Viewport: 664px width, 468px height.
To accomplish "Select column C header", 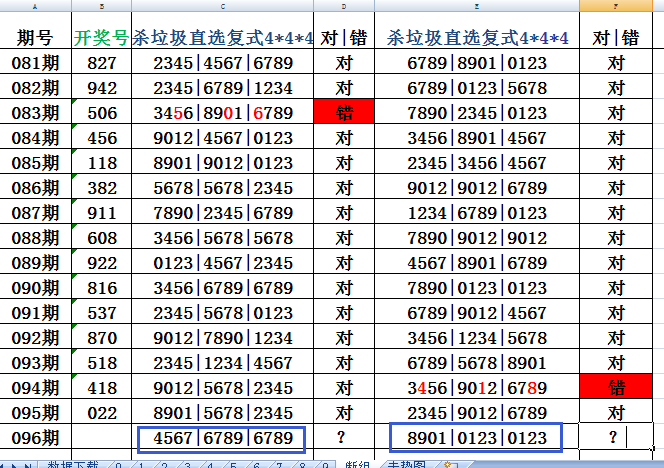I will click(x=223, y=6).
